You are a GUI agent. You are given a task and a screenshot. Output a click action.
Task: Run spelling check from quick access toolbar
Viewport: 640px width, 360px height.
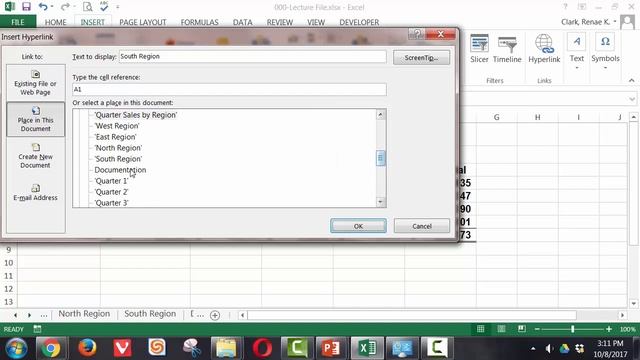[x=104, y=7]
